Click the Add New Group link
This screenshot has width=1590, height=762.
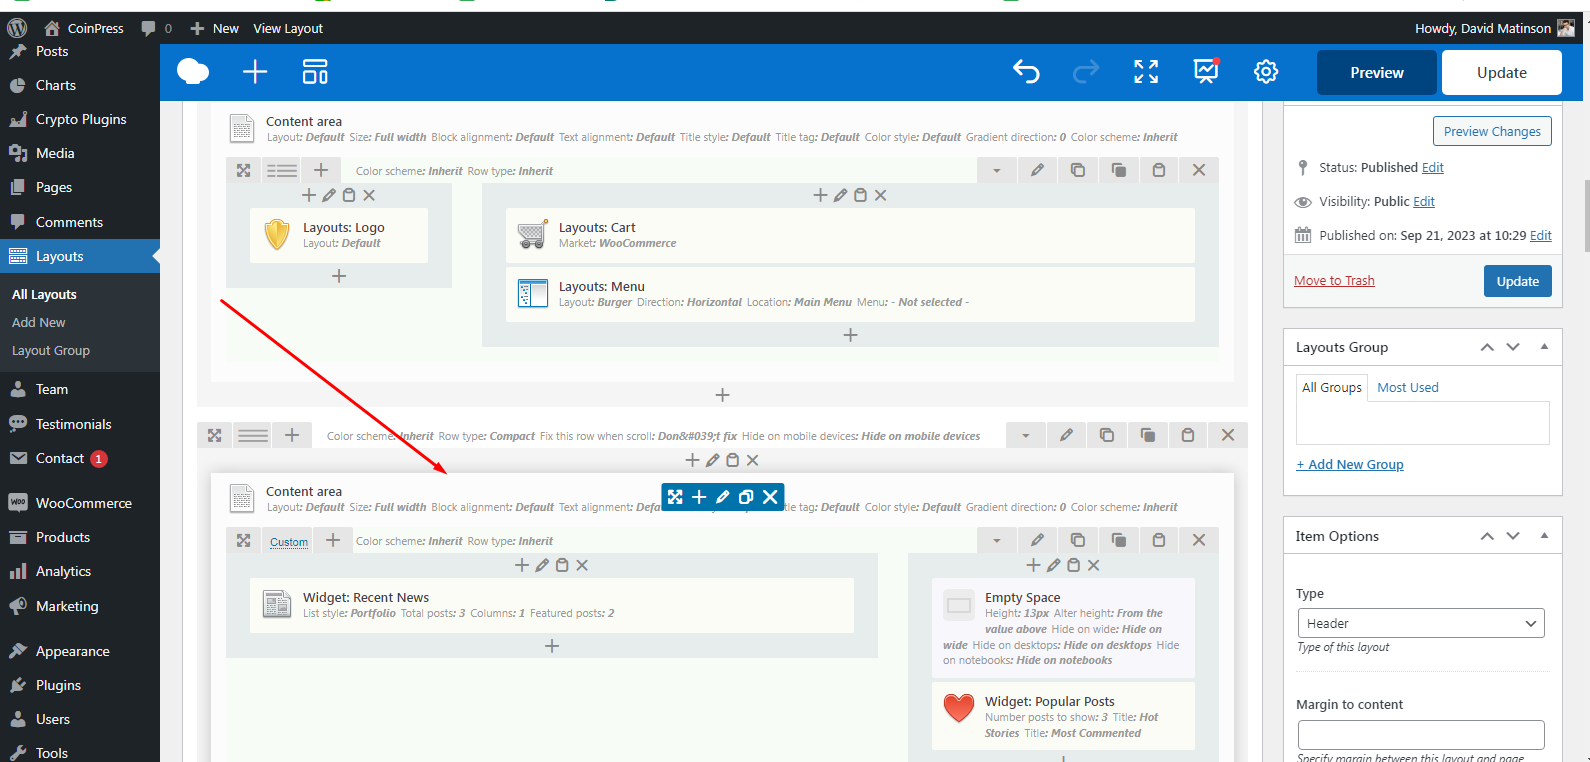point(1350,465)
